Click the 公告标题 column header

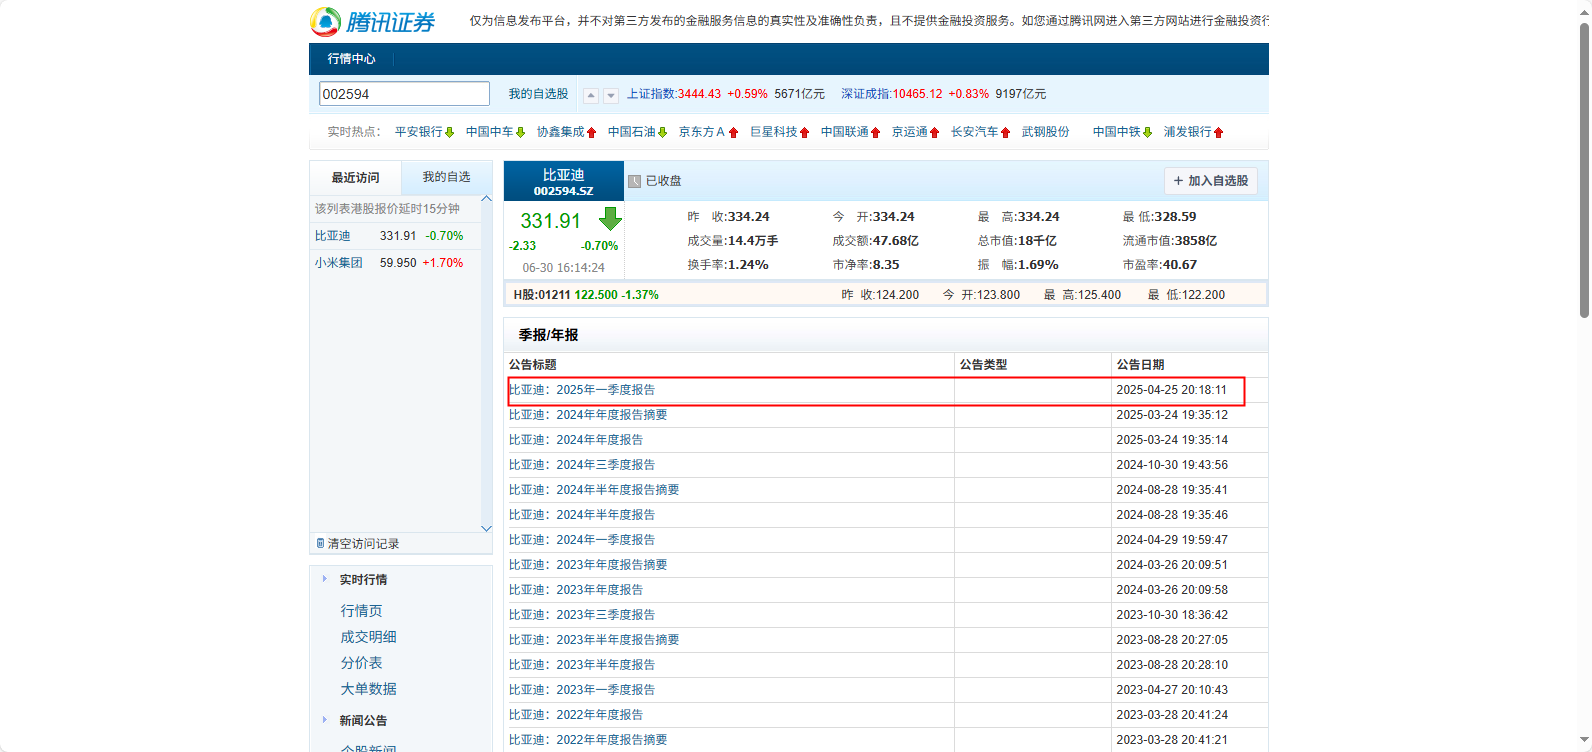click(x=533, y=365)
